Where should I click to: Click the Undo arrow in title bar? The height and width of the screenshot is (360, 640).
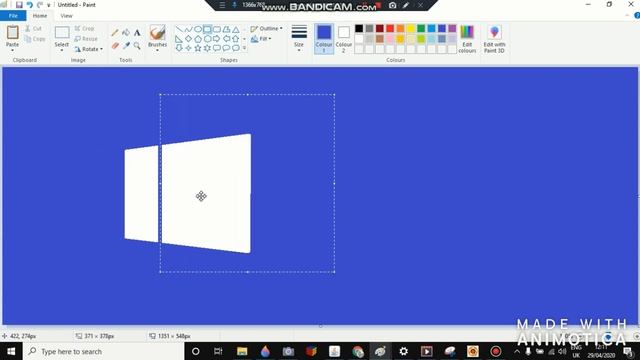coord(29,5)
